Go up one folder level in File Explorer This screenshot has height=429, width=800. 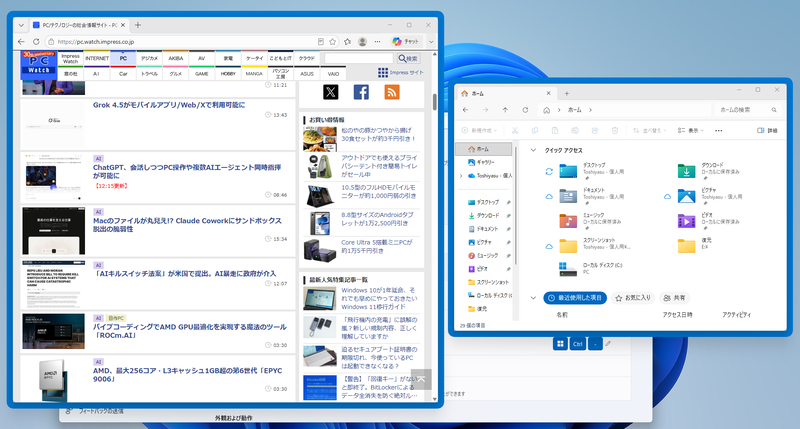point(505,110)
